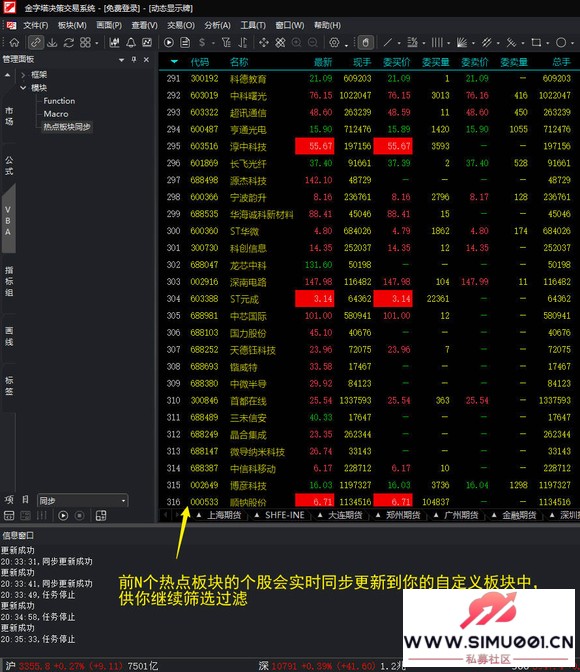The height and width of the screenshot is (672, 580).
Task: Open the 帮助(H) menu
Action: coord(328,25)
